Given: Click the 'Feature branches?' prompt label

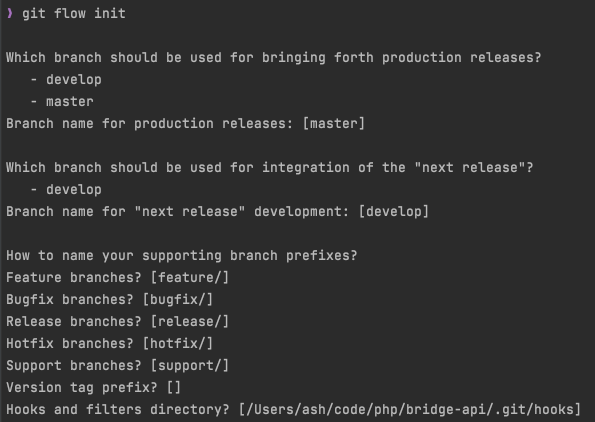Looking at the screenshot, I should pos(74,278).
